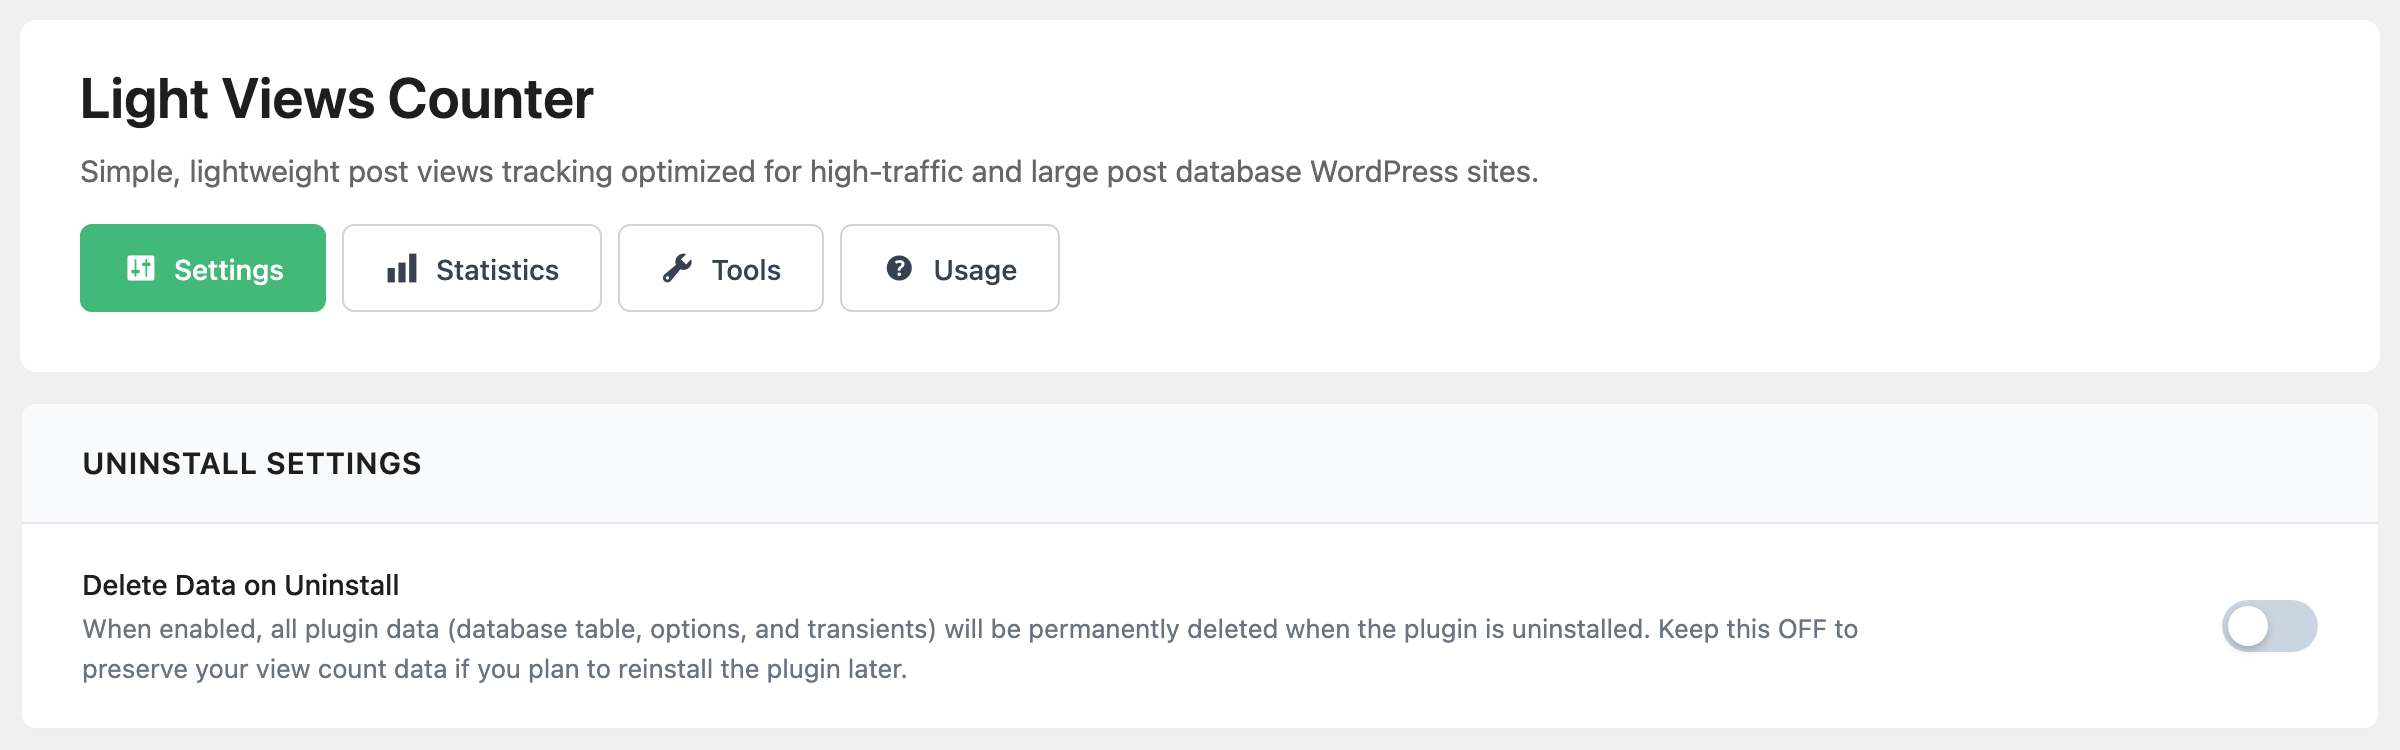
Task: Click the Usage question mark icon
Action: click(899, 268)
